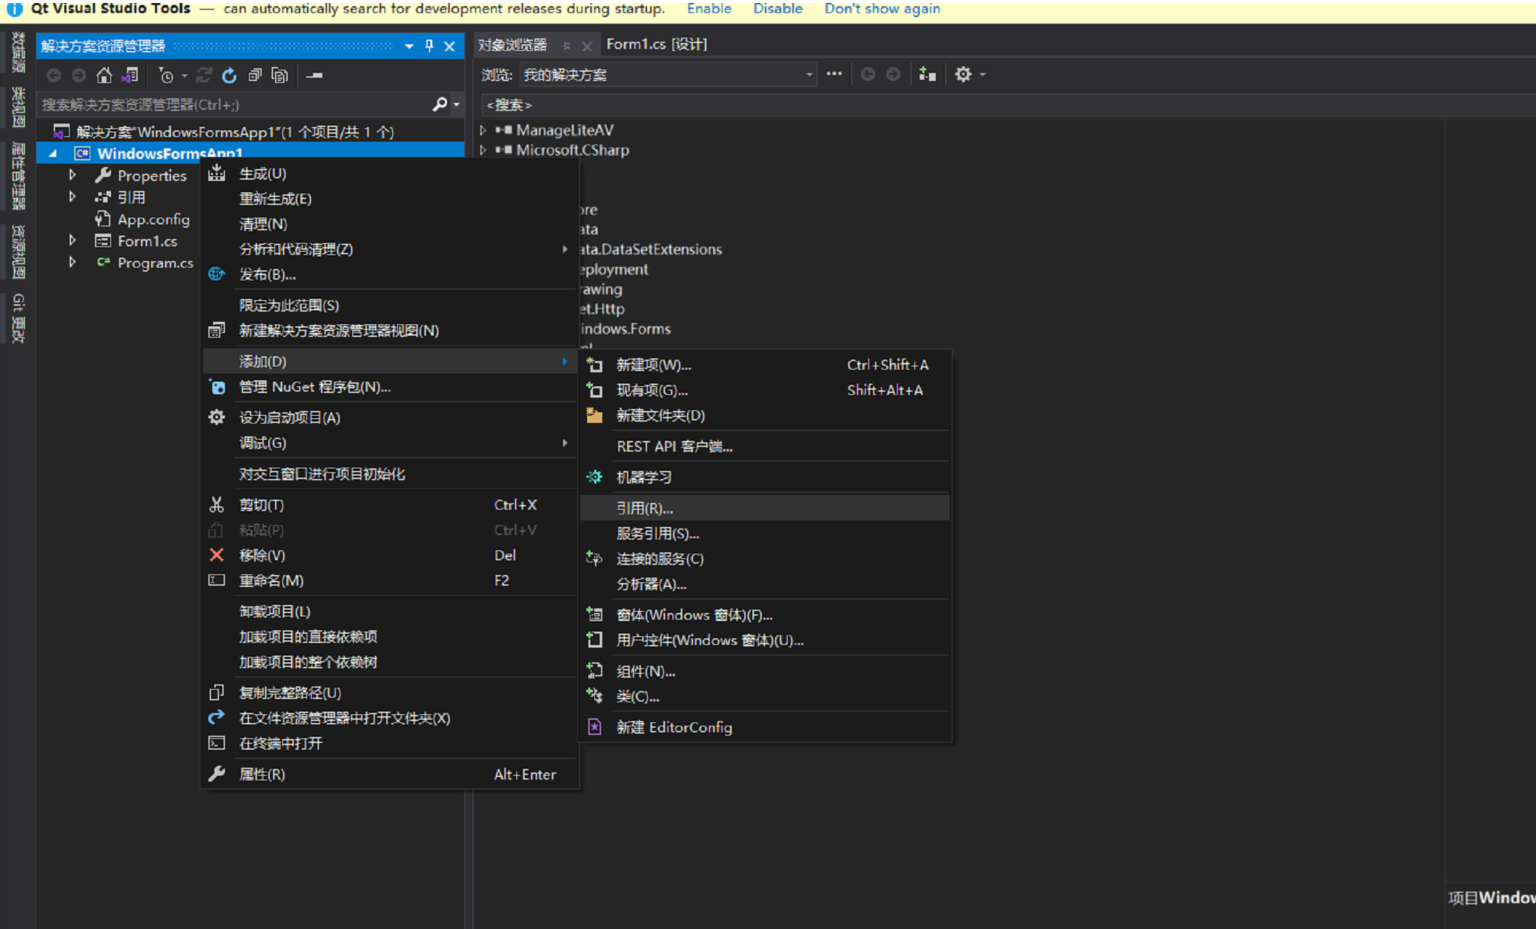Click Don't show again link
The height and width of the screenshot is (929, 1536).
[x=882, y=9]
